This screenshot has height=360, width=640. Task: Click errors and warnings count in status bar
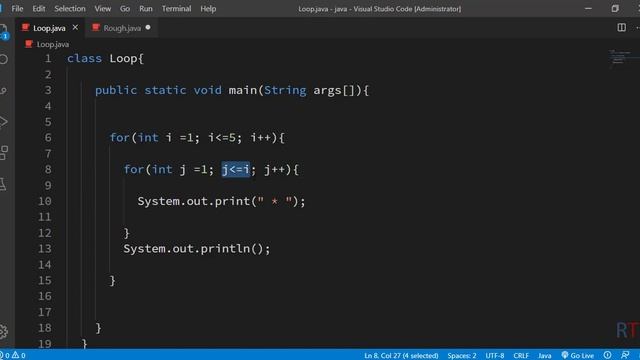coord(13,355)
